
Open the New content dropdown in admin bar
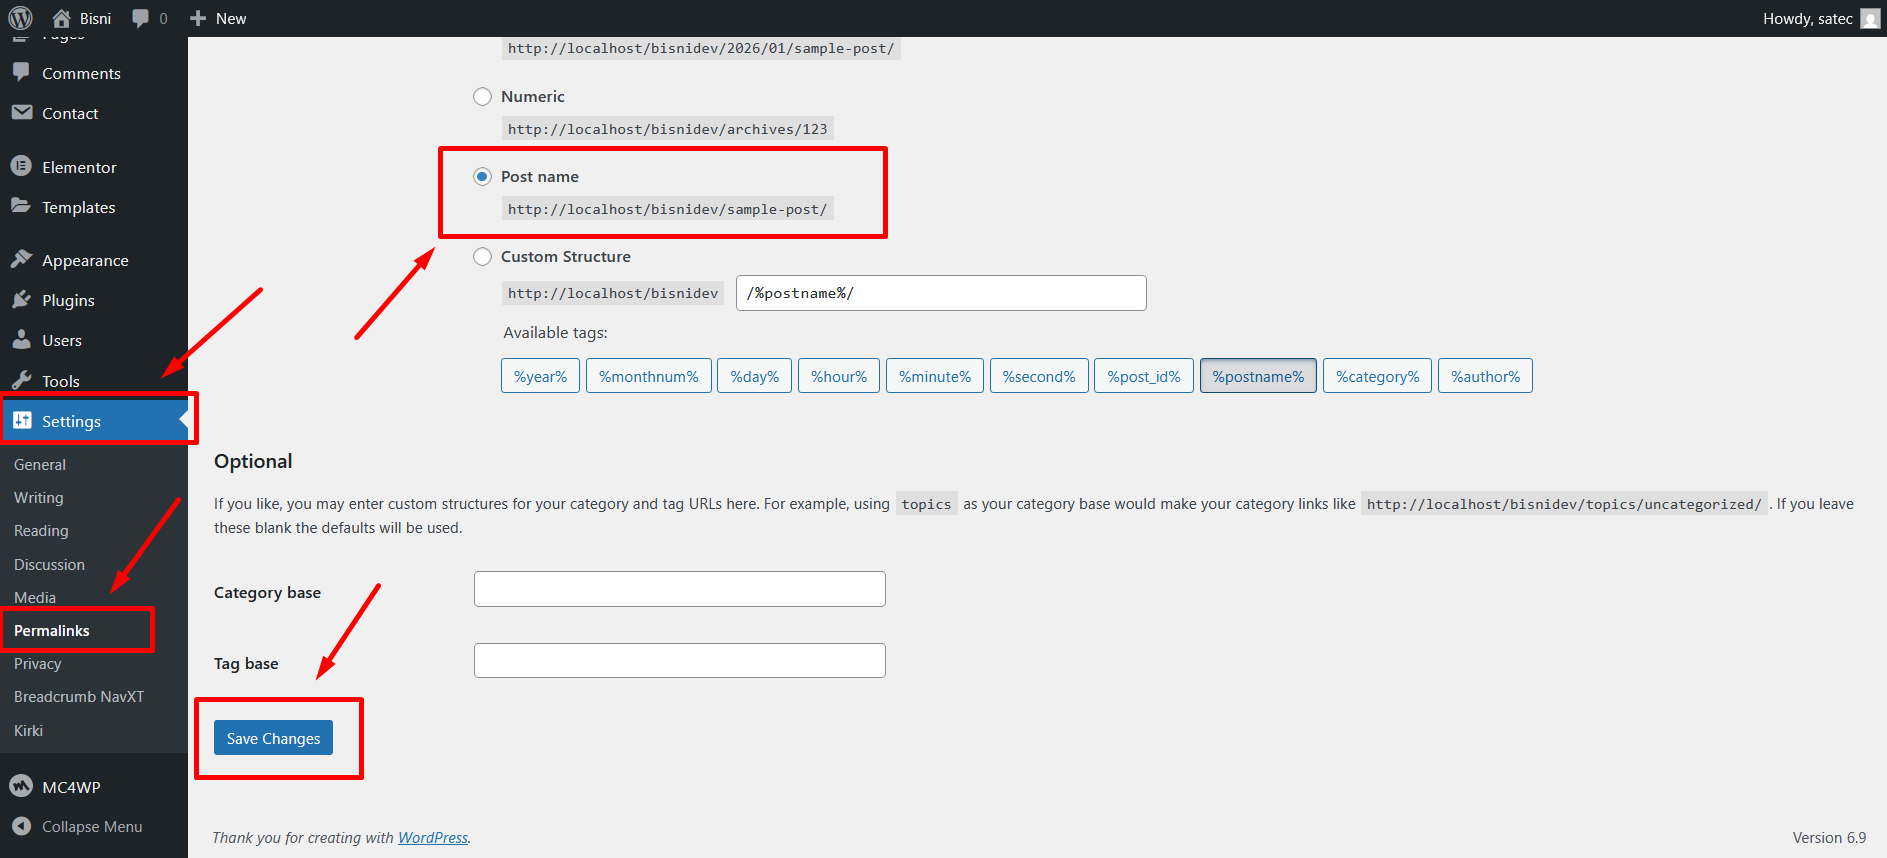[x=218, y=18]
